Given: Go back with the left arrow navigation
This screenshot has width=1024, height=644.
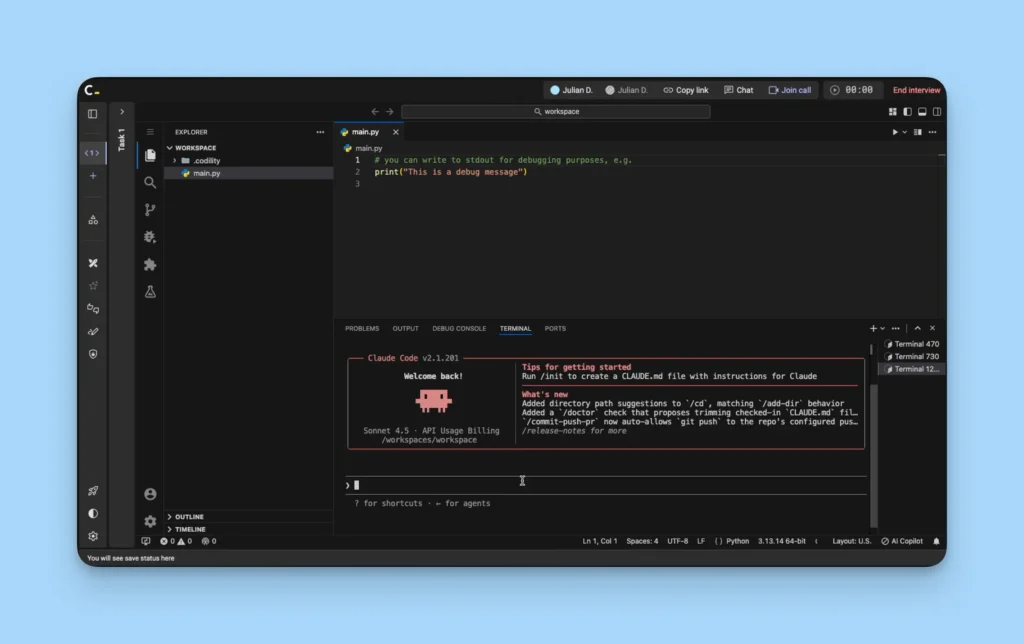Looking at the screenshot, I should [x=375, y=112].
